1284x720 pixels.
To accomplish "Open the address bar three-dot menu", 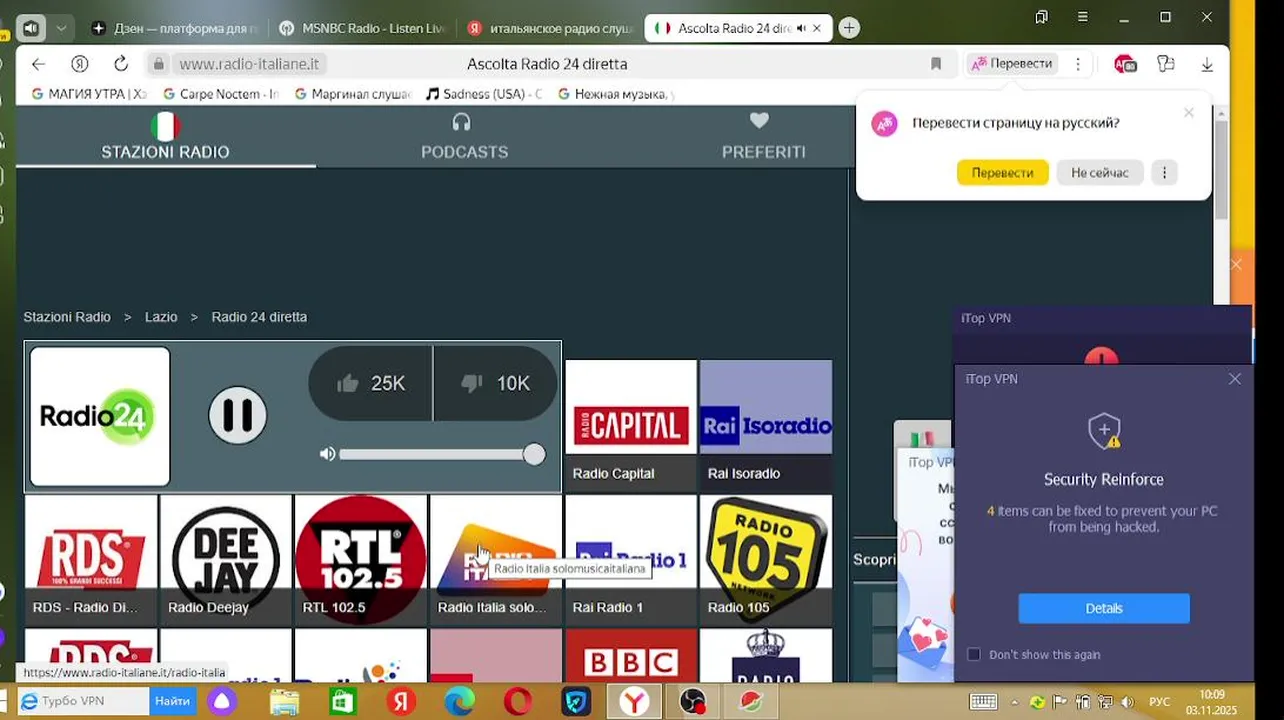I will coord(1078,64).
